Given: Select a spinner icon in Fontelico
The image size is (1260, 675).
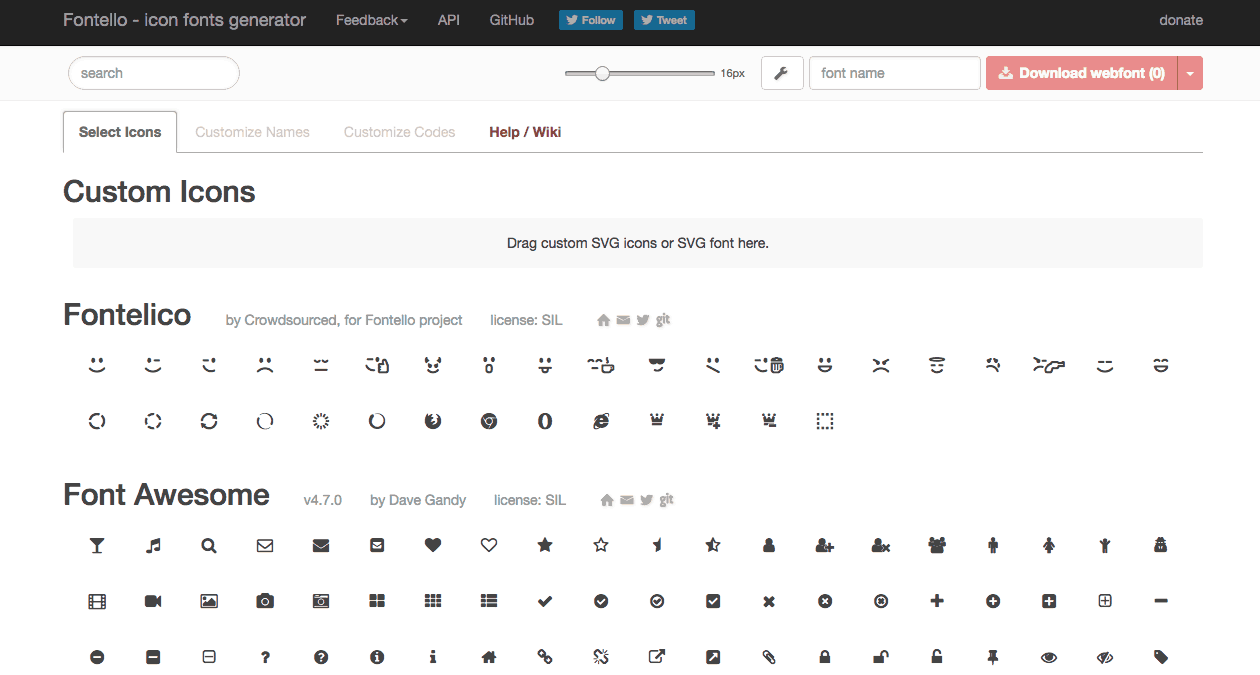Looking at the screenshot, I should pos(97,421).
